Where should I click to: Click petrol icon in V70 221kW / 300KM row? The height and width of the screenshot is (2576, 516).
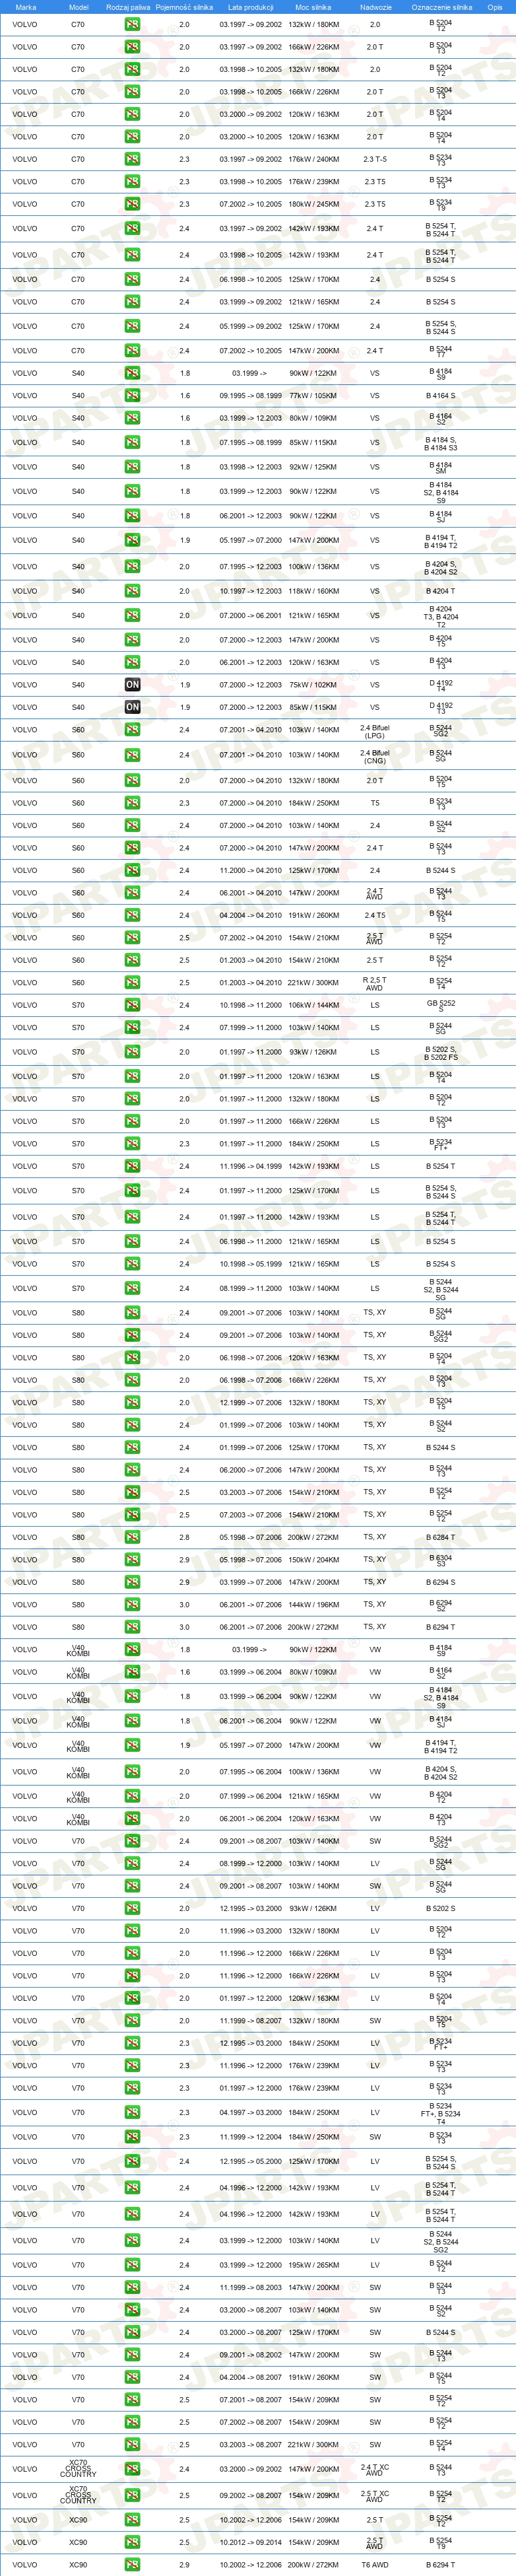132,2444
